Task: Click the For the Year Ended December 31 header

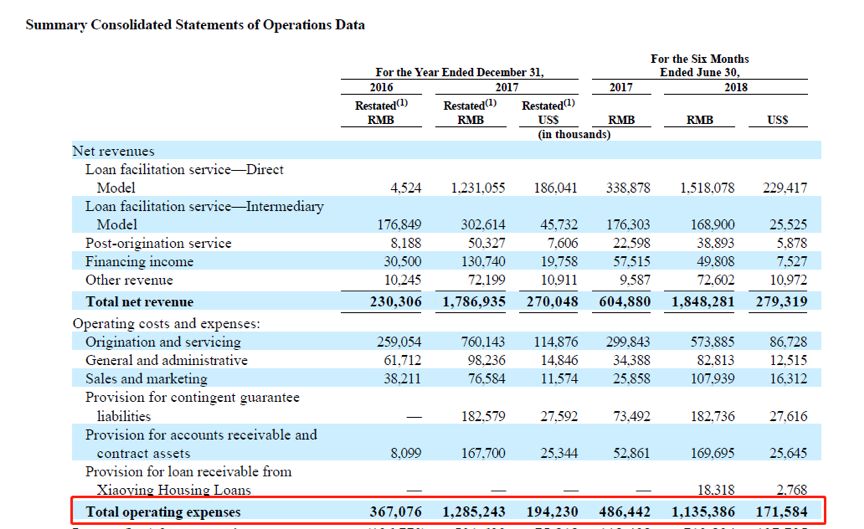Action: coord(460,72)
